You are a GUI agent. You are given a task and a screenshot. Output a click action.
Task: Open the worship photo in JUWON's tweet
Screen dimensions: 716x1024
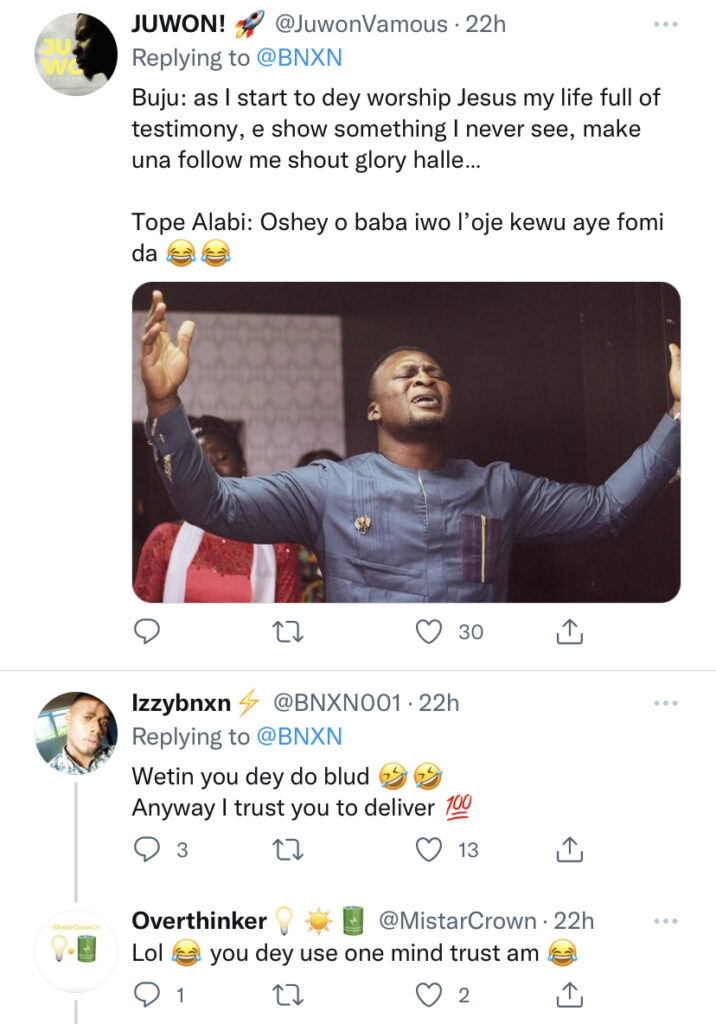coord(406,442)
